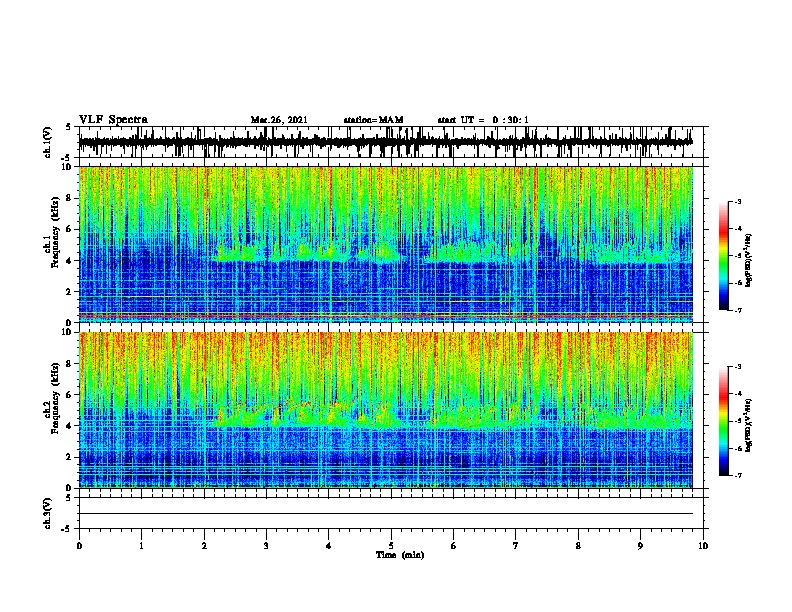Click time axis tick label "6"
Screen dimensions: 792x612
point(454,546)
